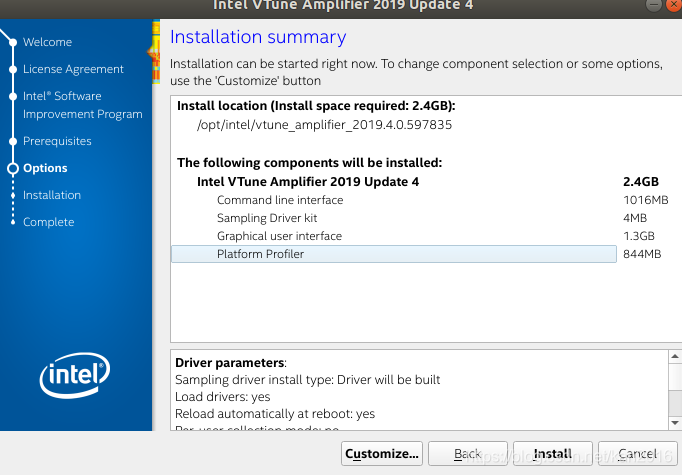Click the up arrow of driver parameters scrollbar
Screen dimensions: 682x475
pyautogui.click(x=675, y=357)
